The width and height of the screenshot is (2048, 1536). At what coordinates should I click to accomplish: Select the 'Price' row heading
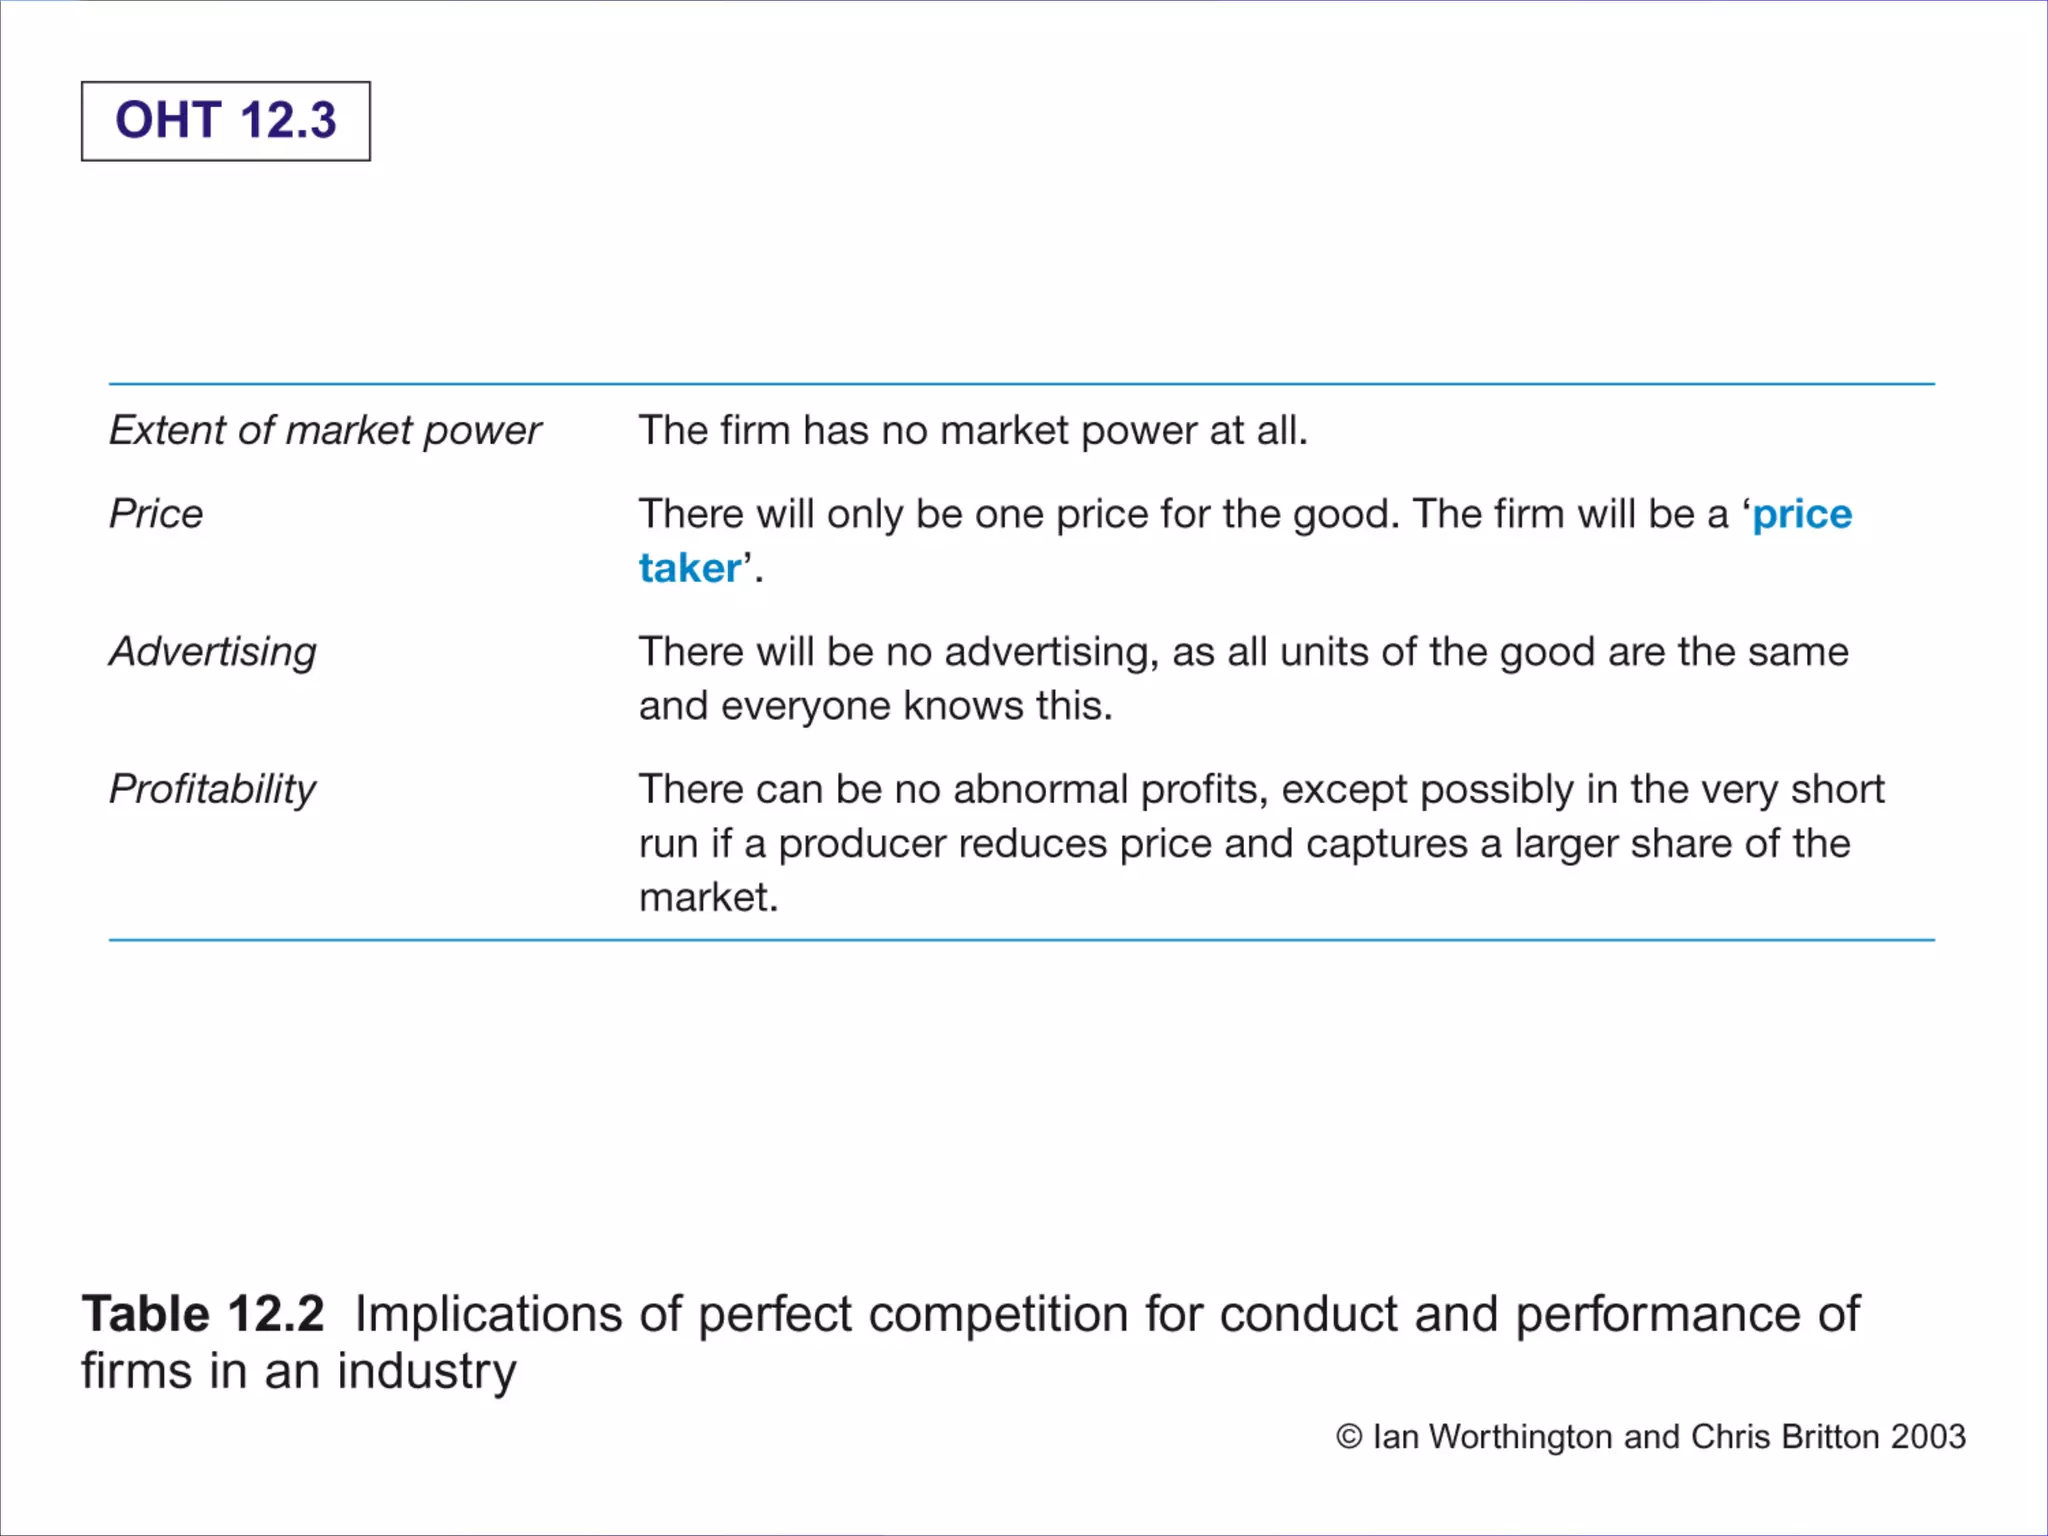[x=156, y=514]
